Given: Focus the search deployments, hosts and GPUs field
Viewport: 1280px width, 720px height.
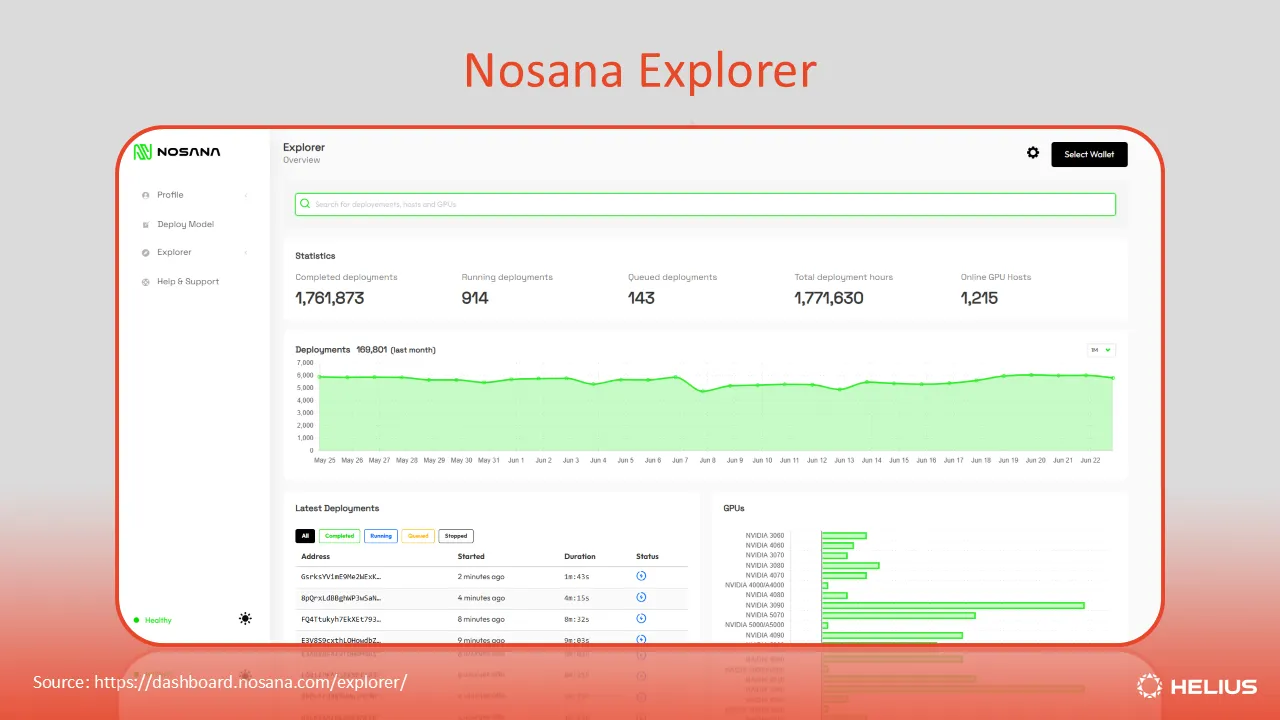Looking at the screenshot, I should (705, 204).
